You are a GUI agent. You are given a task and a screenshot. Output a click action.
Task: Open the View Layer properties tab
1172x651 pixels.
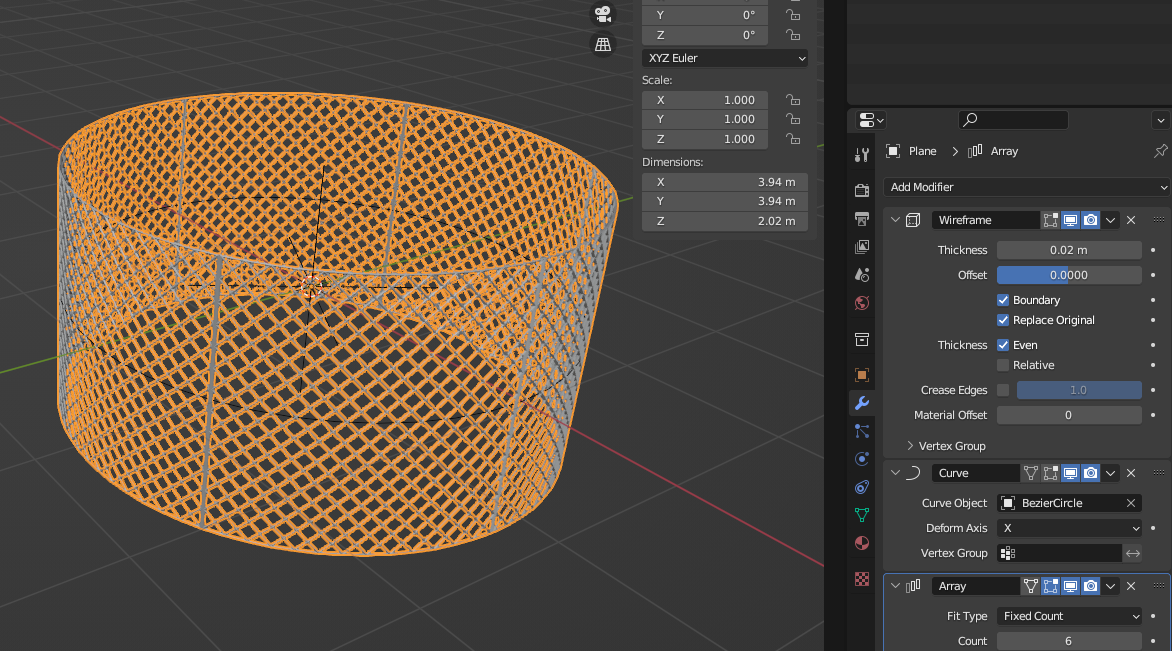[862, 247]
